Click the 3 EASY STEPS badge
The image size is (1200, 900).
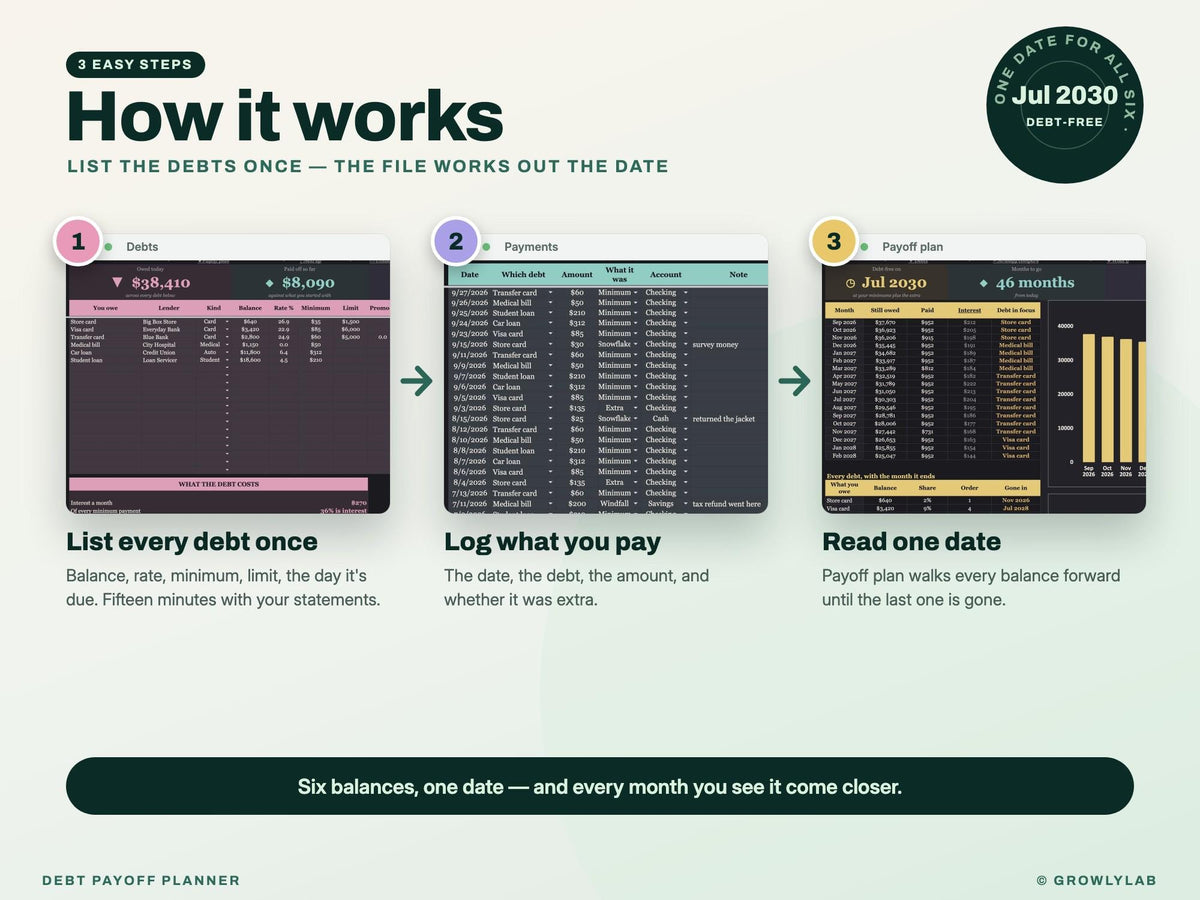point(135,65)
